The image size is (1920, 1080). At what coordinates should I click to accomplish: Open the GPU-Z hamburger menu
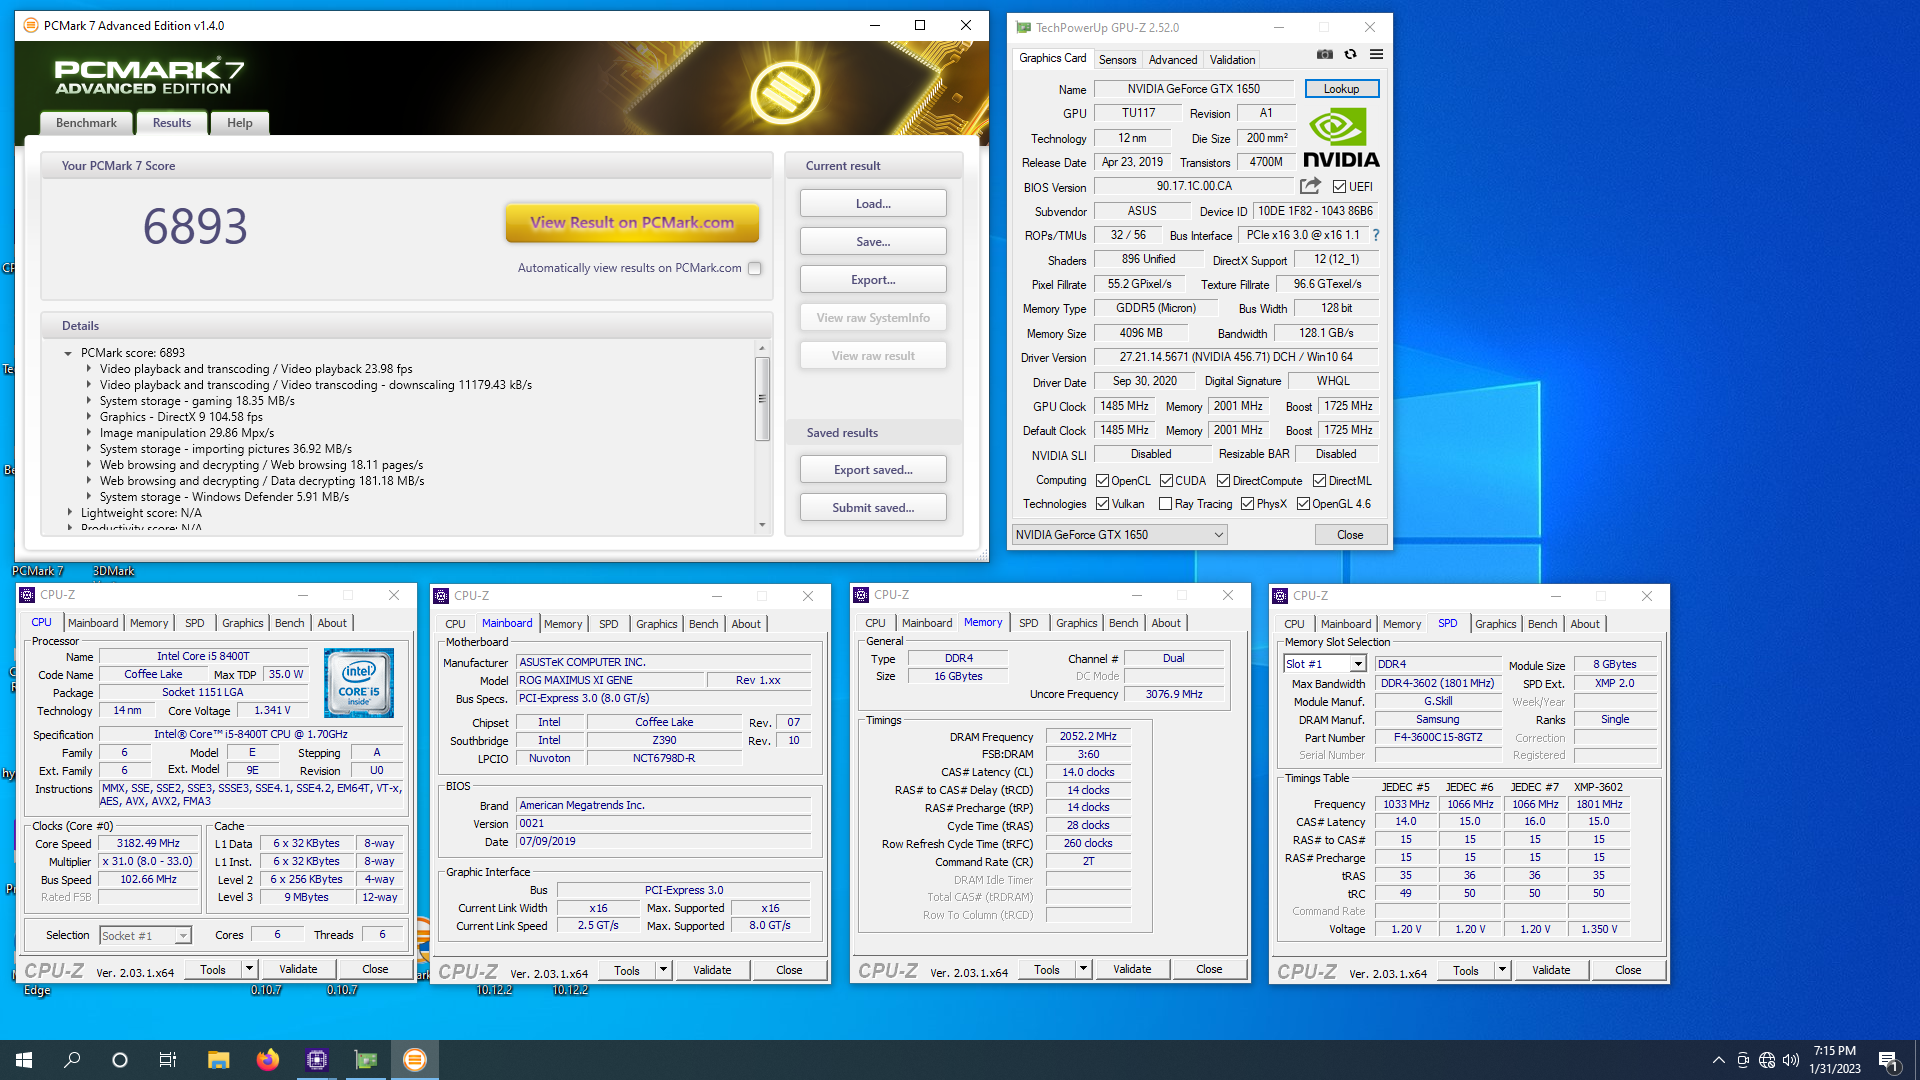click(x=1376, y=55)
